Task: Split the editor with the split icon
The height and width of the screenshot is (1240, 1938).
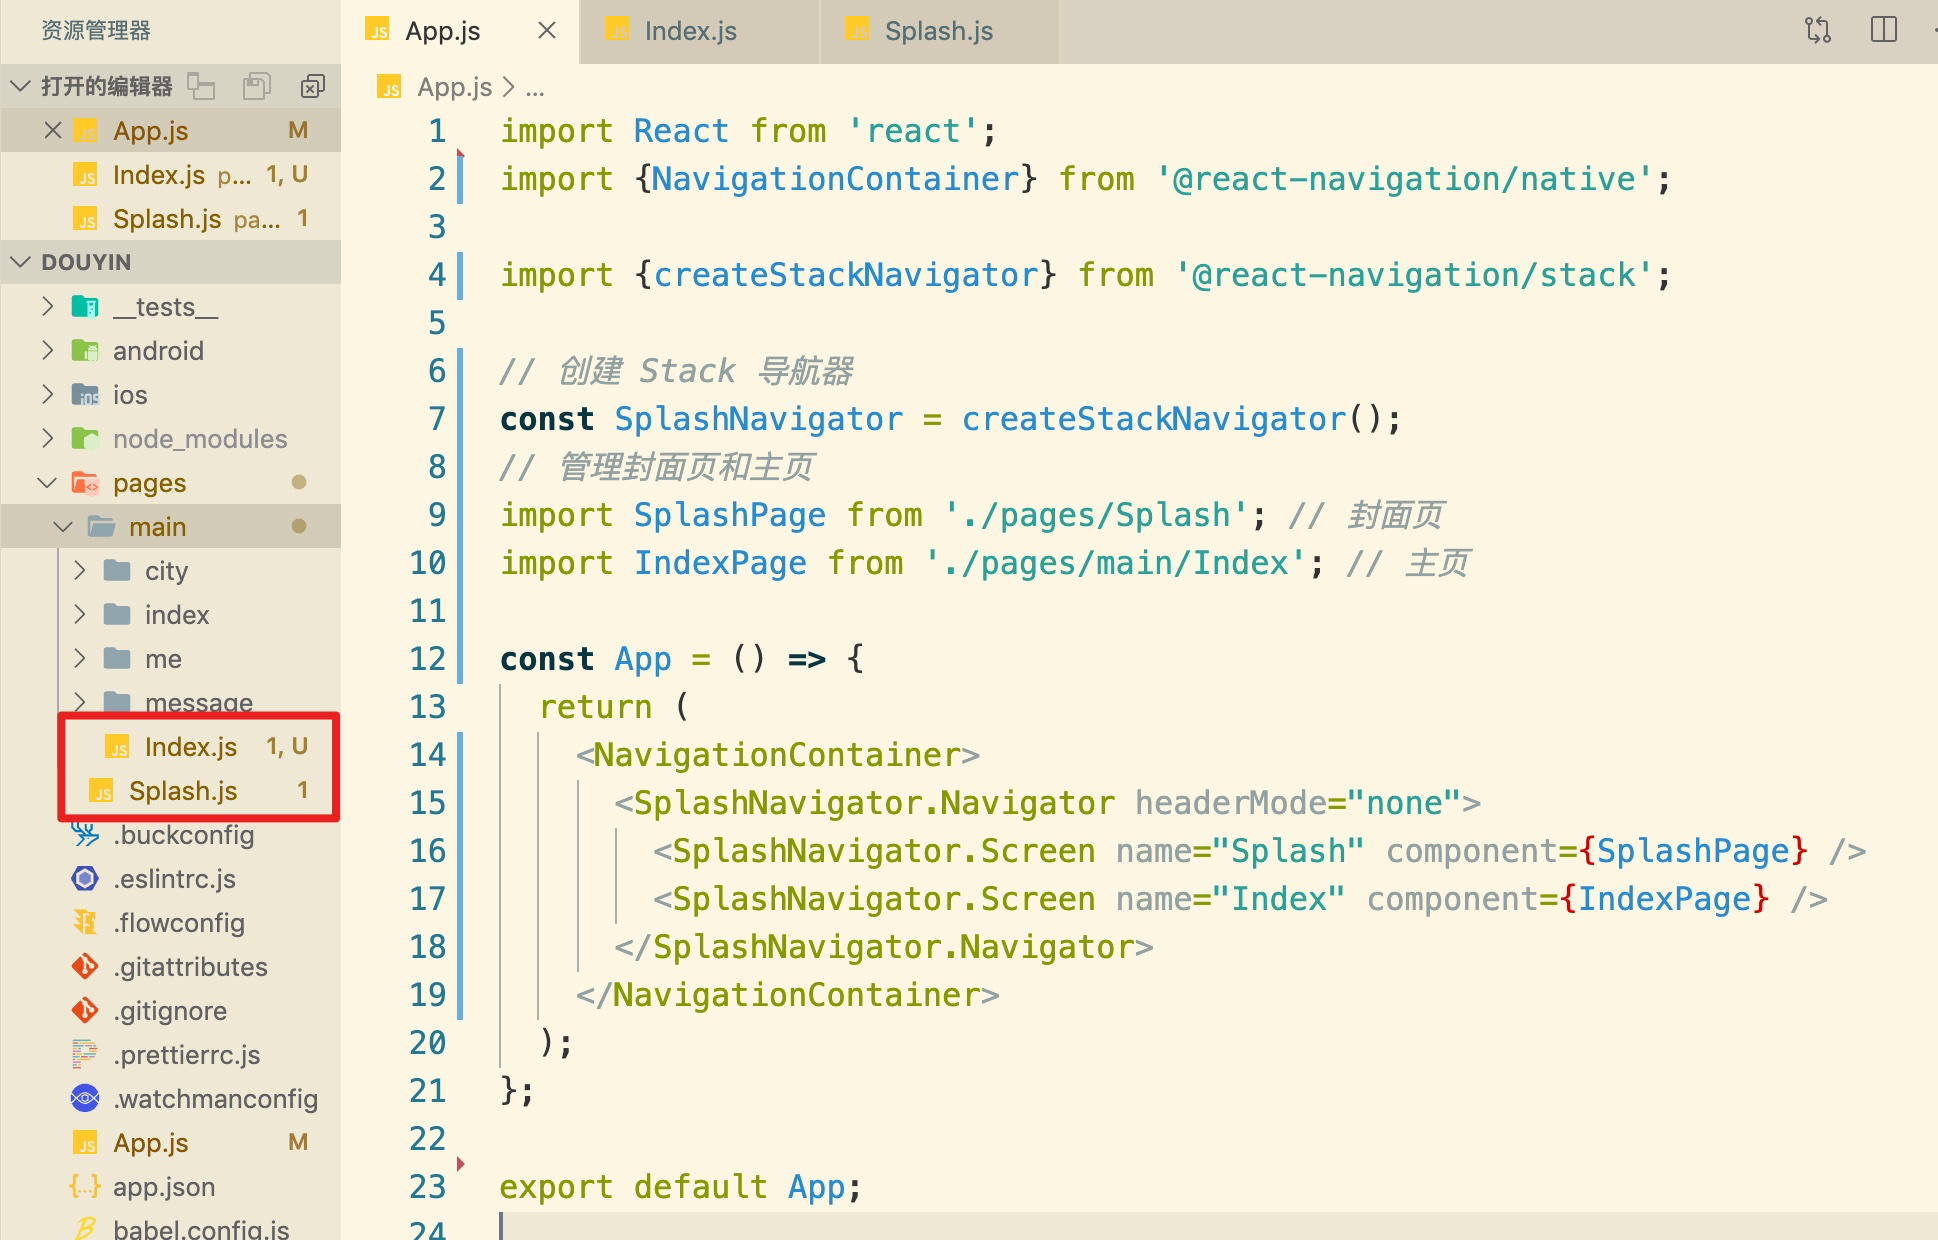Action: point(1884,30)
